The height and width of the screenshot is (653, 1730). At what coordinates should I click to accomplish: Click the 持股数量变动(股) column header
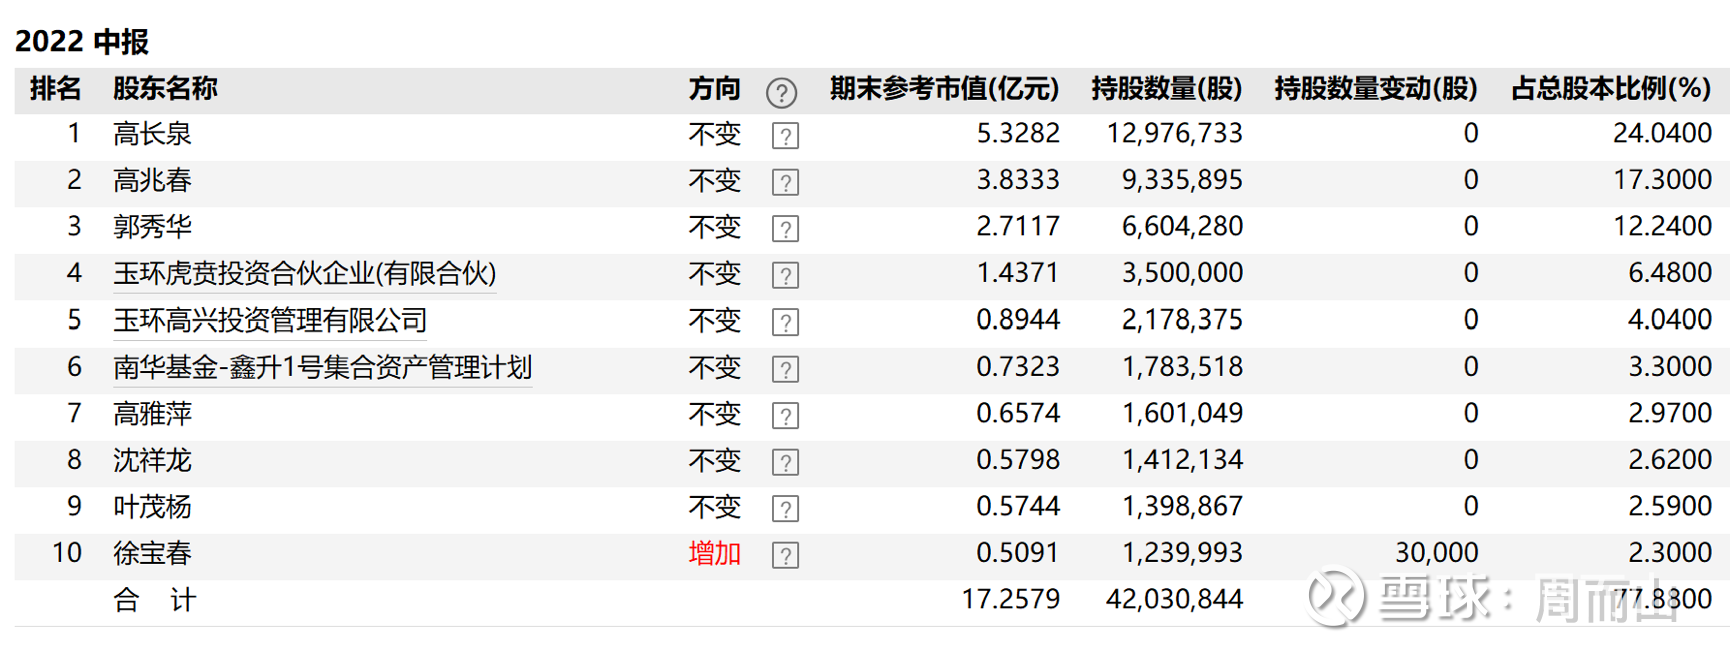click(x=1375, y=89)
